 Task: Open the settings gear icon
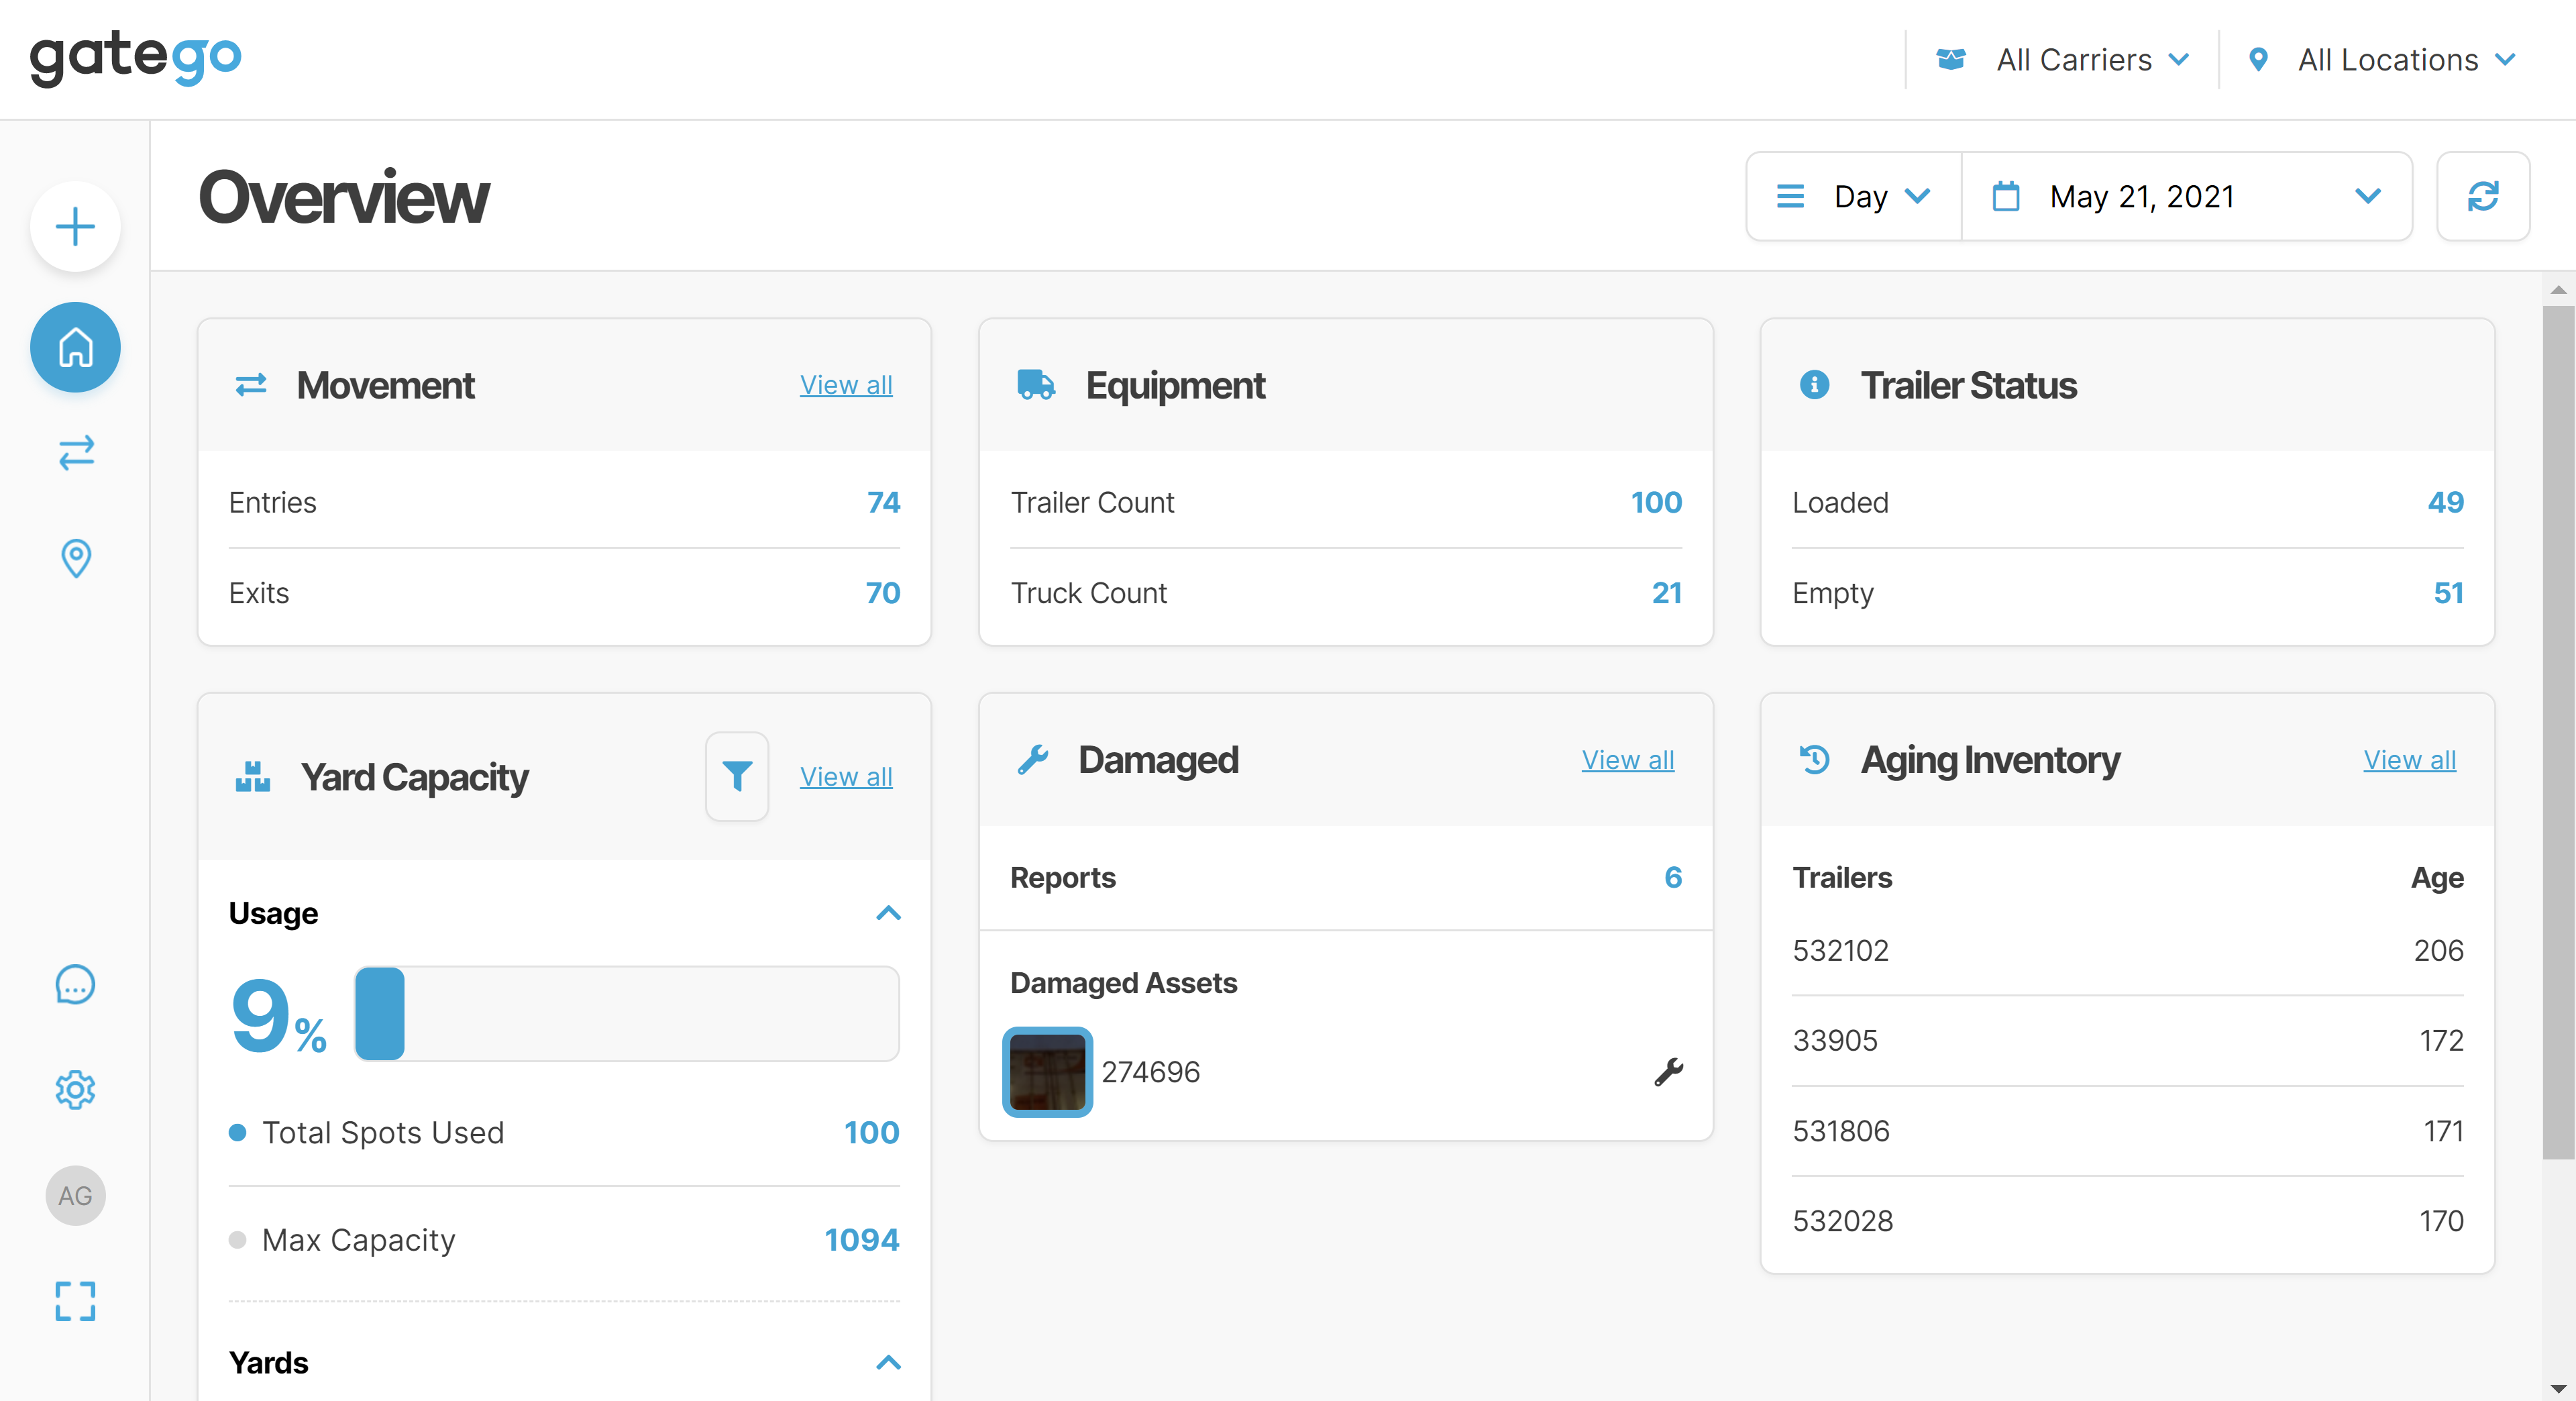click(x=75, y=1090)
